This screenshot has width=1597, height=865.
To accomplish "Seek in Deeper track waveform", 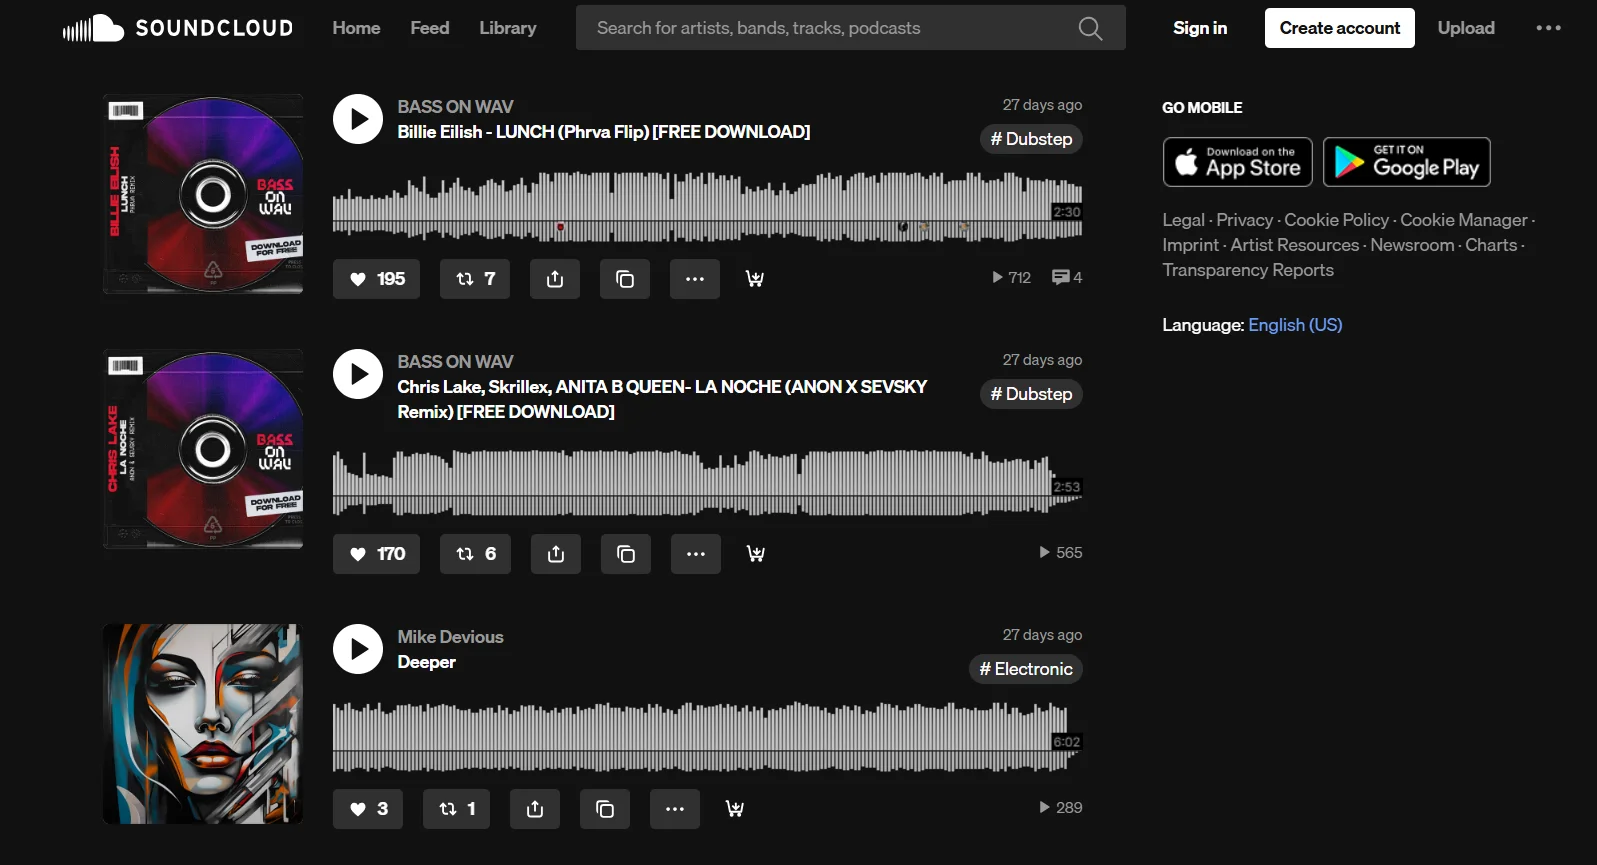I will (707, 737).
